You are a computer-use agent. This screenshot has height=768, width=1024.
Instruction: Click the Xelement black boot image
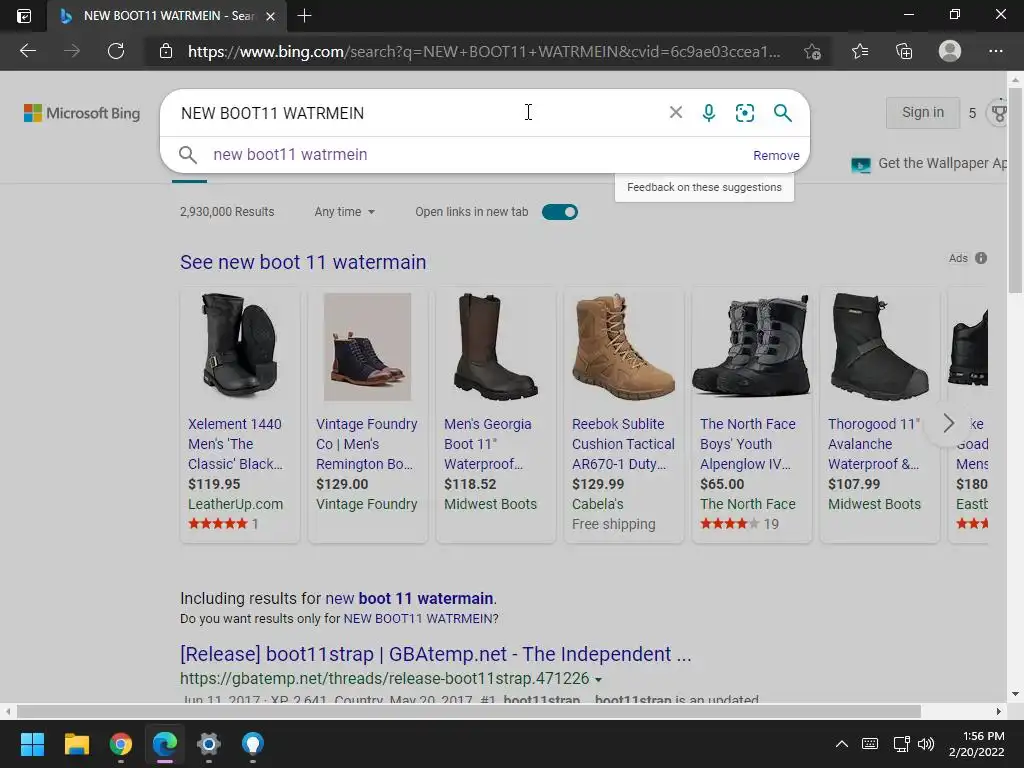click(x=240, y=345)
